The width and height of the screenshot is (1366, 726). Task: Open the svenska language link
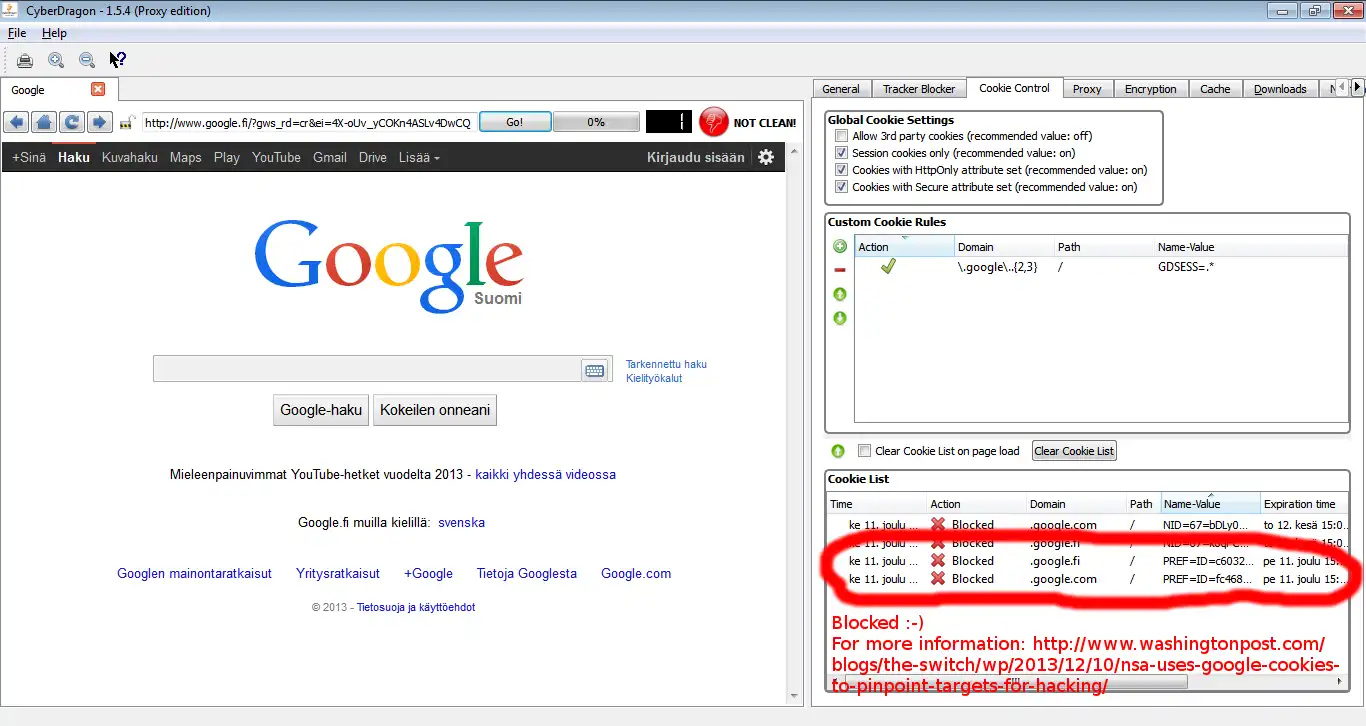pyautogui.click(x=462, y=523)
